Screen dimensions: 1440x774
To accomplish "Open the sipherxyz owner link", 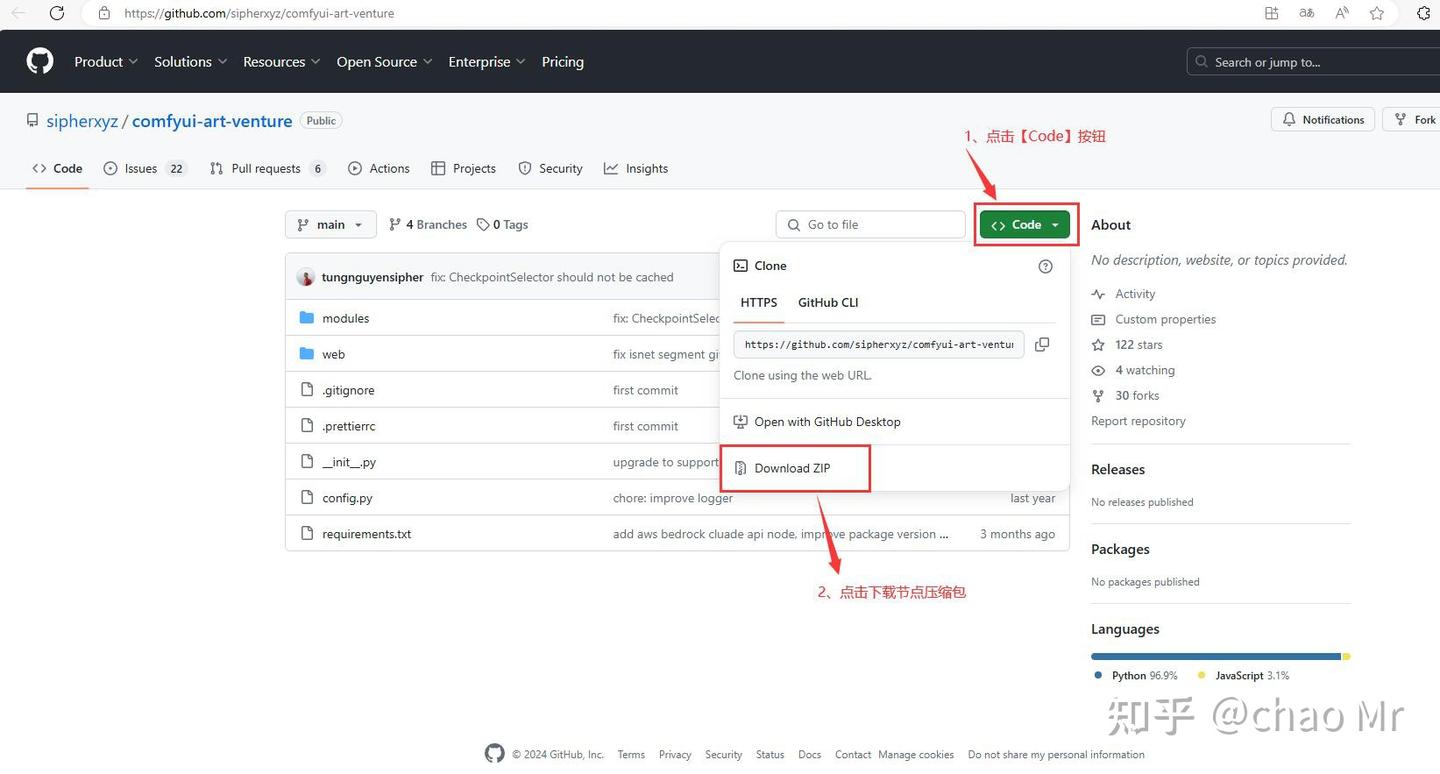I will [82, 121].
